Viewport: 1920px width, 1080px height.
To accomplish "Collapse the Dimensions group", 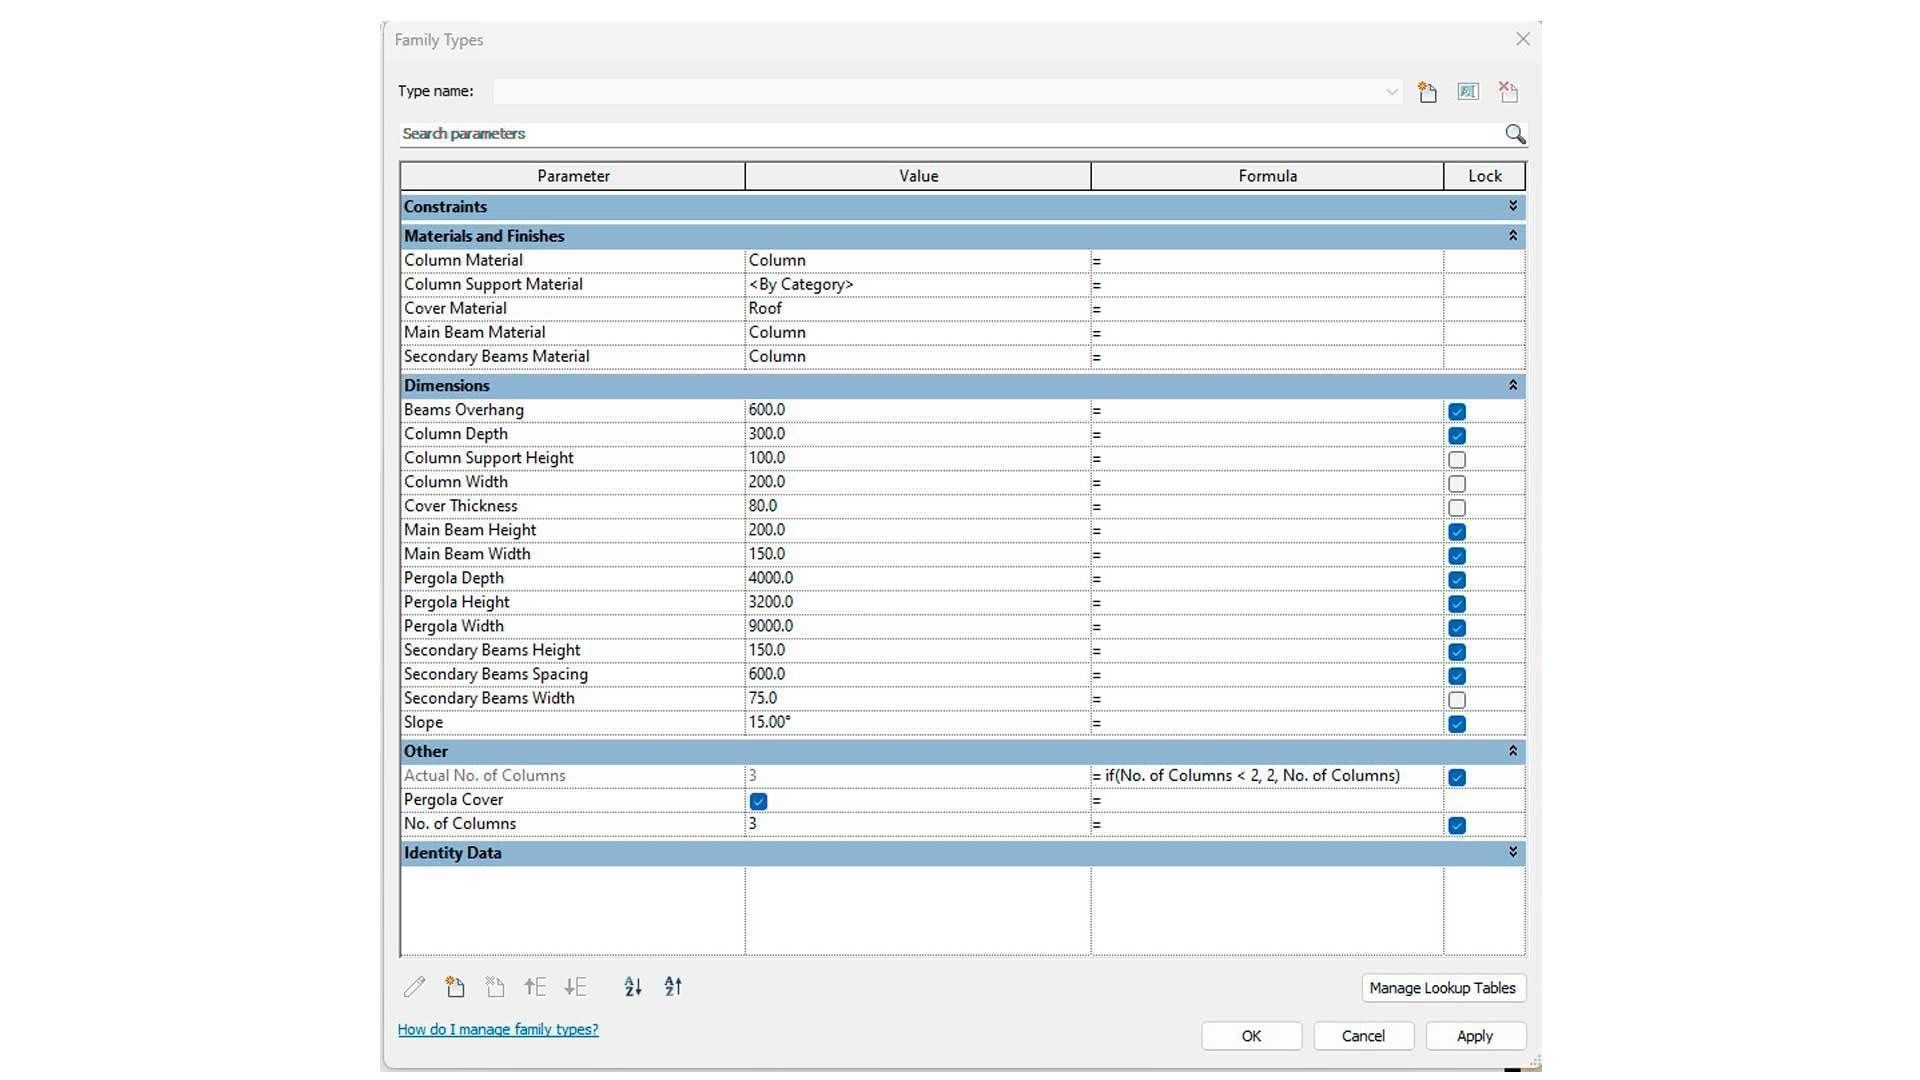I will point(1512,385).
